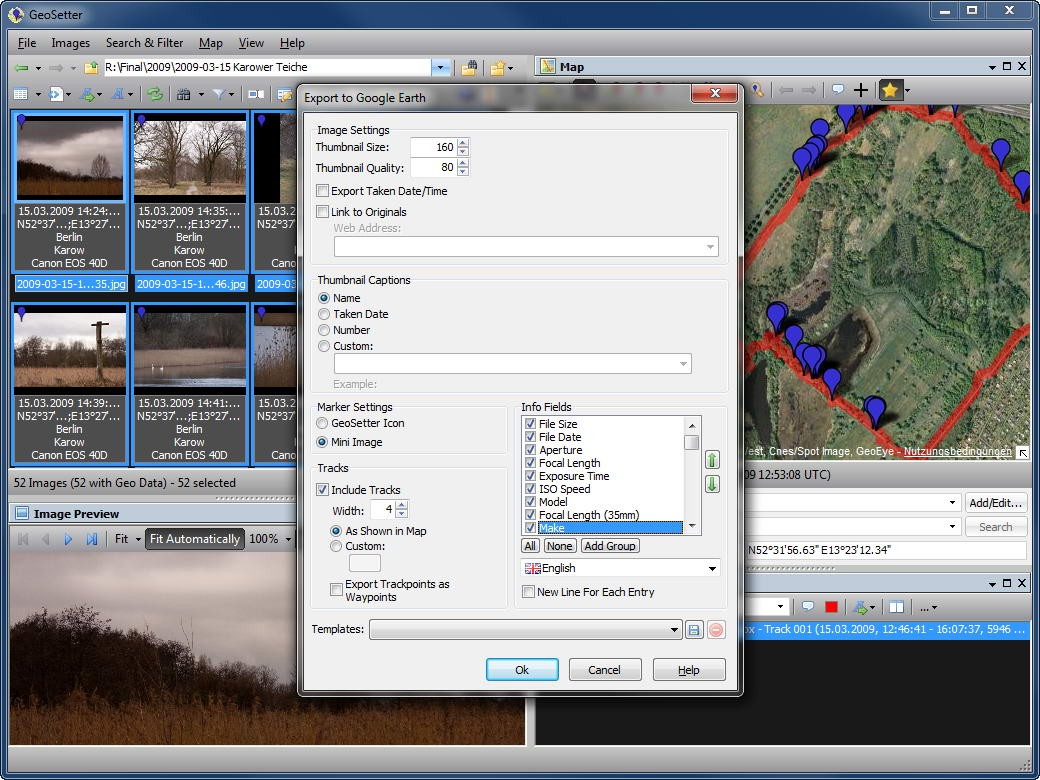This screenshot has width=1040, height=780.
Task: Click the red track color square icon
Action: 831,607
